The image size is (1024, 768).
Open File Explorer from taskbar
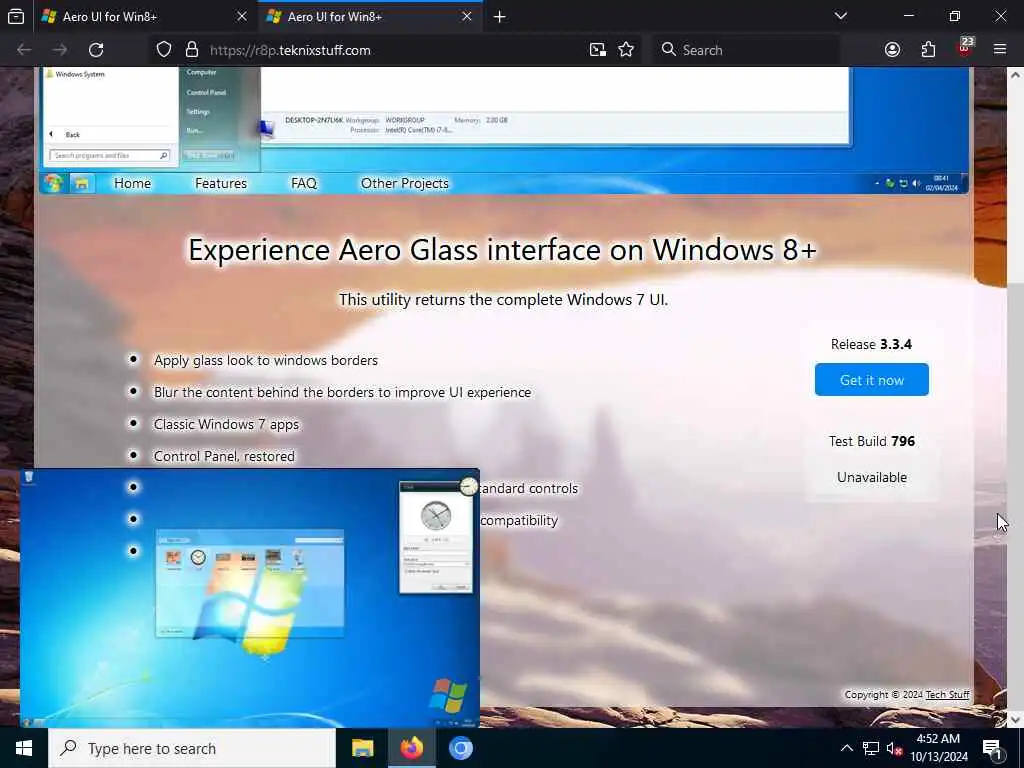pos(362,748)
